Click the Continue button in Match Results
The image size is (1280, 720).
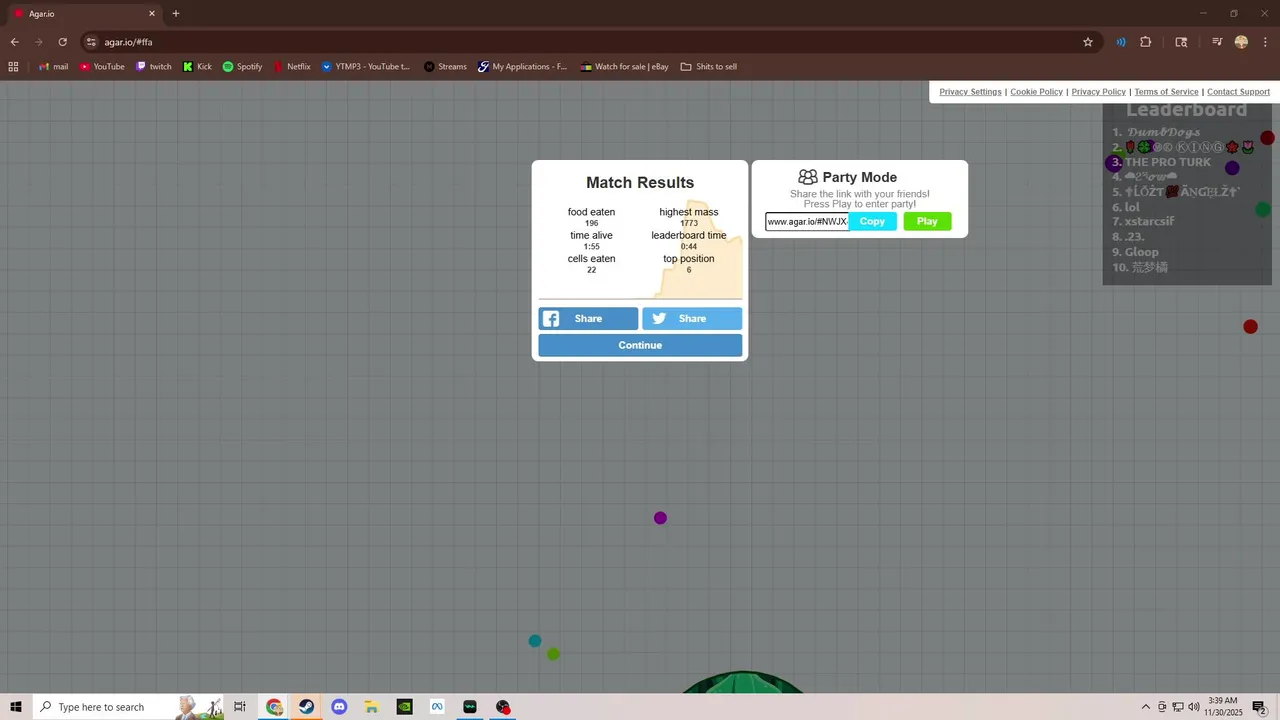(640, 345)
